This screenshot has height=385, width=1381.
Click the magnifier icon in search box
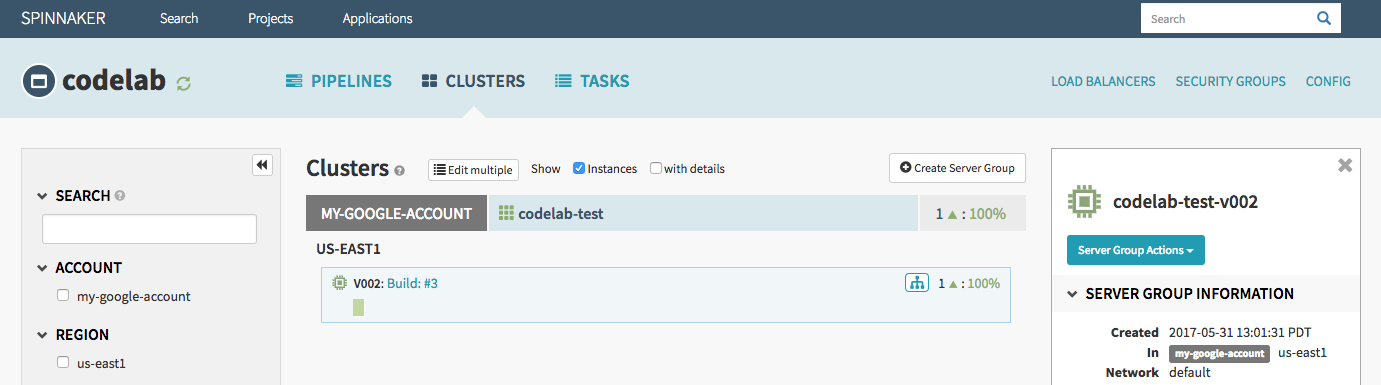(1324, 18)
